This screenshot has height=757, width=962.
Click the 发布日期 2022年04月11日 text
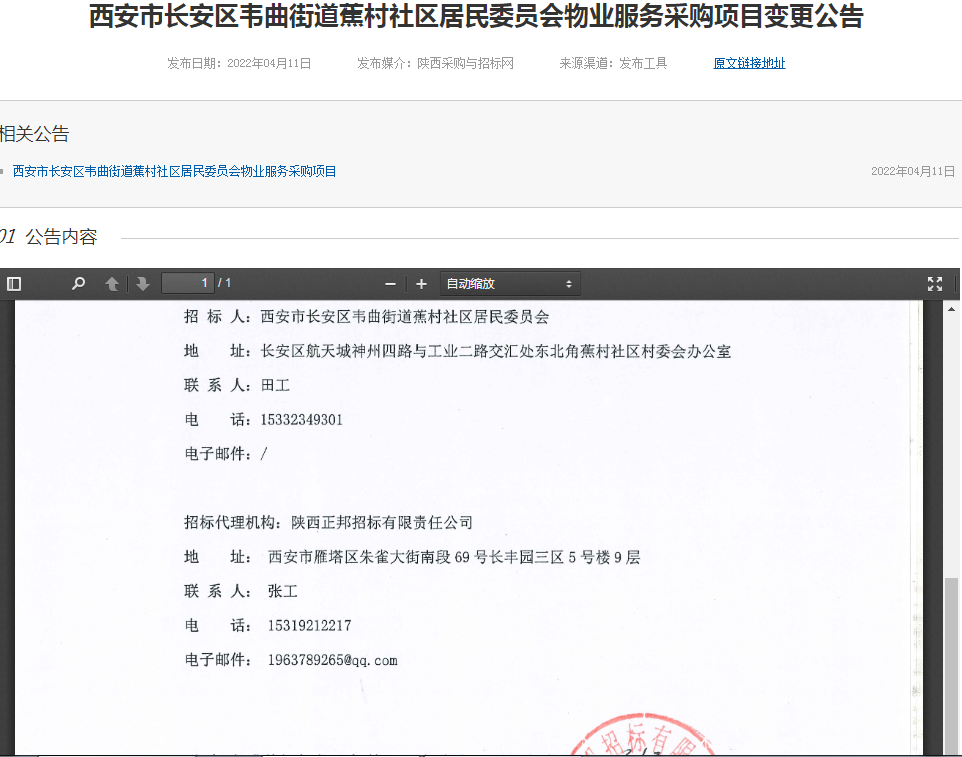(239, 63)
